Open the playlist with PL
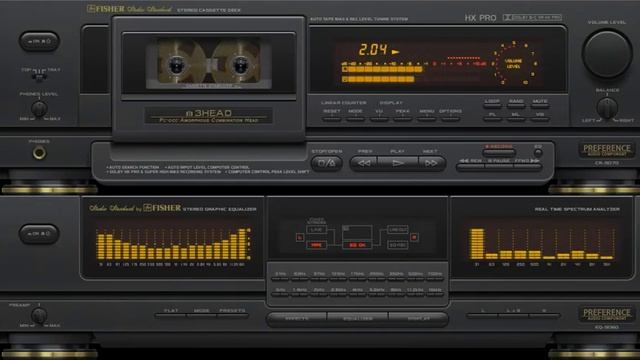Image resolution: width=640 pixels, height=360 pixels. click(492, 119)
